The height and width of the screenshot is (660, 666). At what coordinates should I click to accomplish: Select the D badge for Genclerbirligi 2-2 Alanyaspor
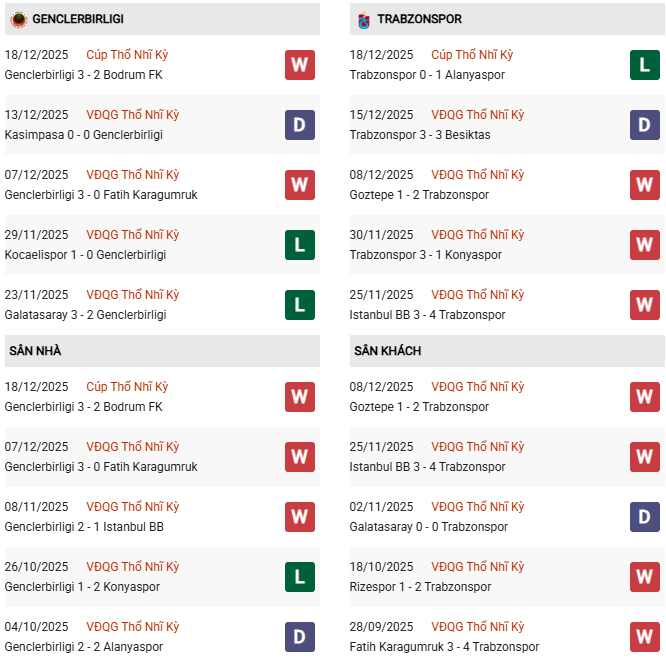tap(300, 637)
